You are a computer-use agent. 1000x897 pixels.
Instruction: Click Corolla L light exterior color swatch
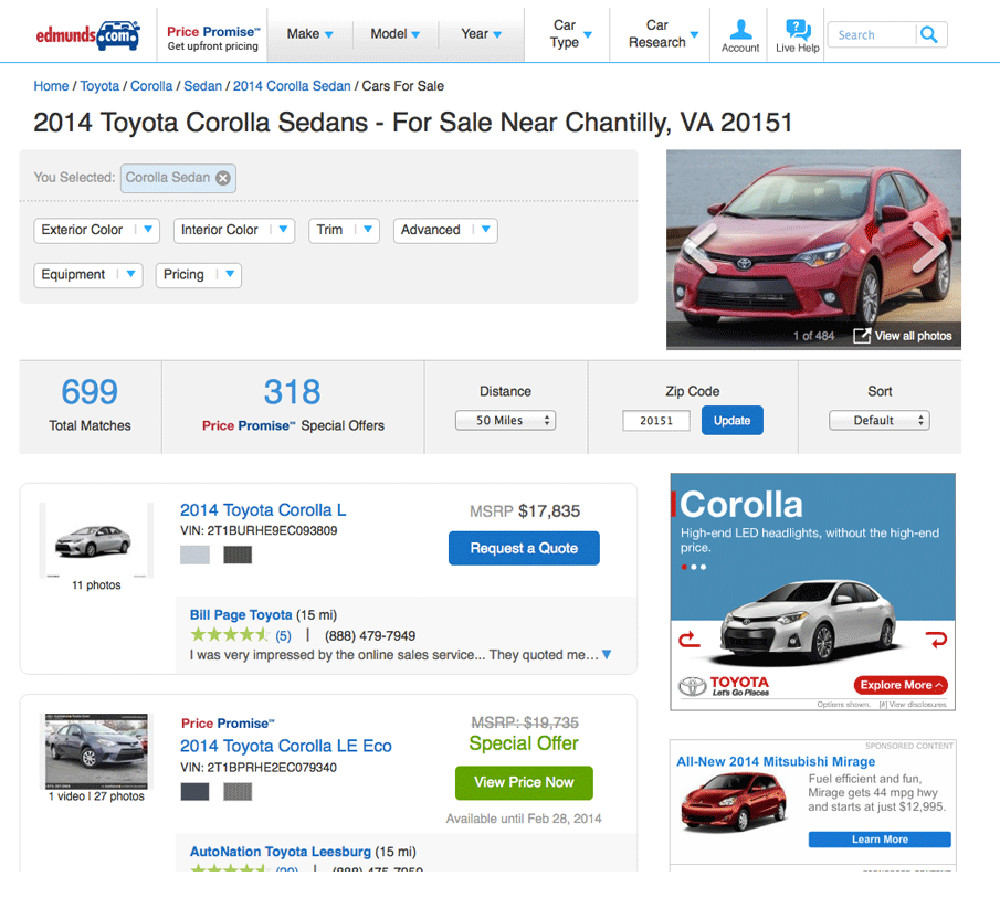coord(195,555)
